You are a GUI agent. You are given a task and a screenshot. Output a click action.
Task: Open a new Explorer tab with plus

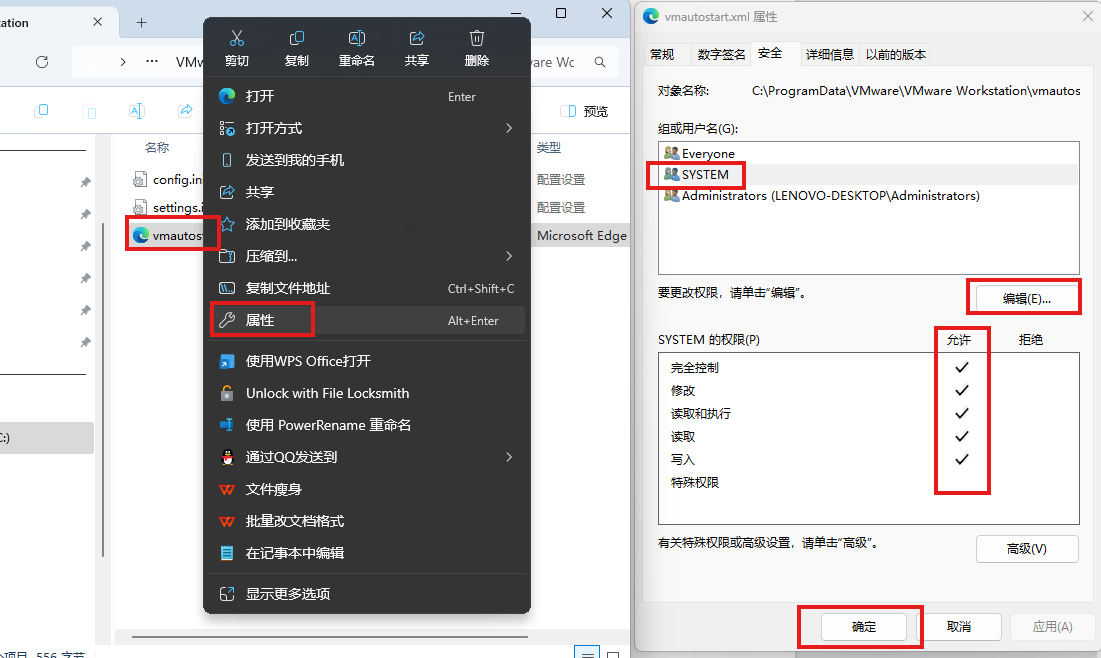pos(141,22)
